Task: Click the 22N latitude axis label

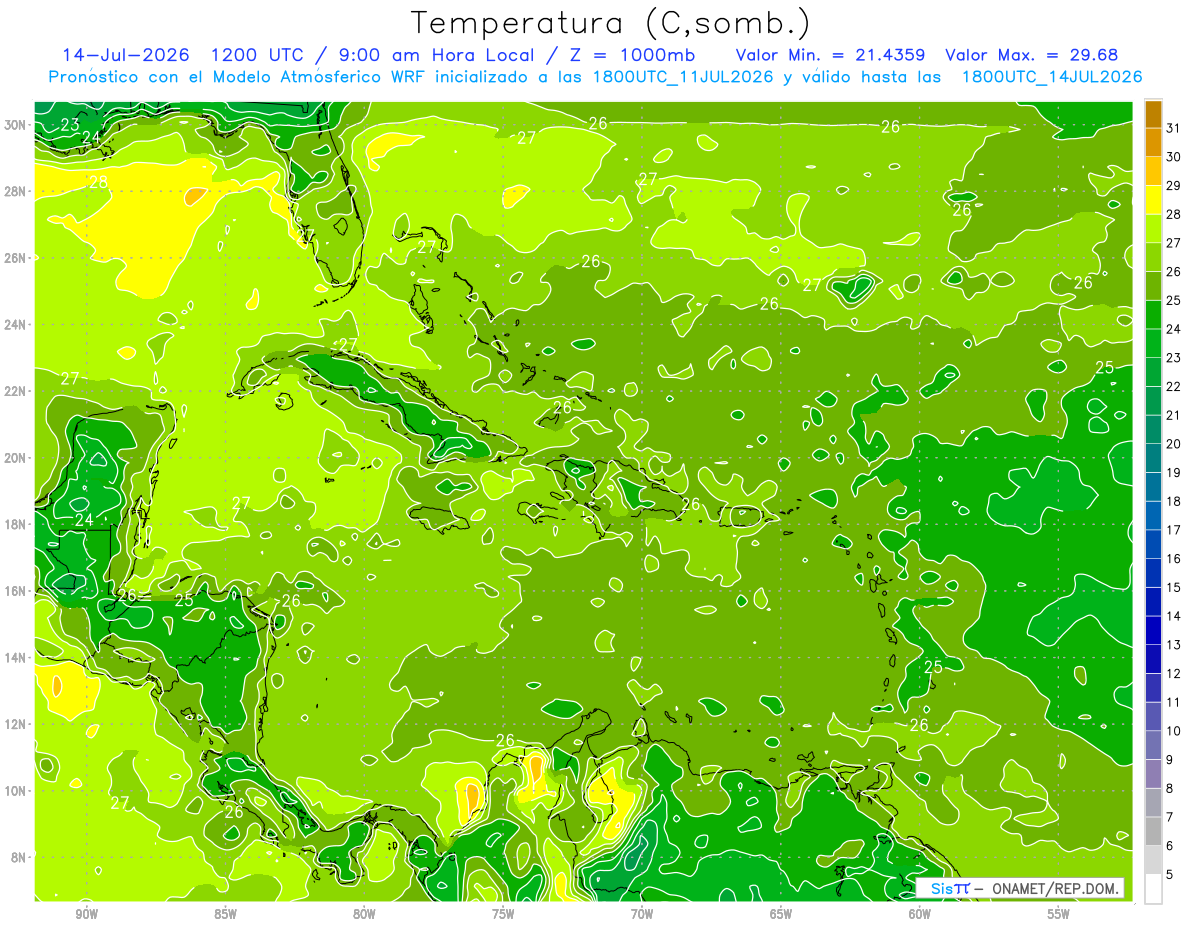Action: (x=16, y=391)
